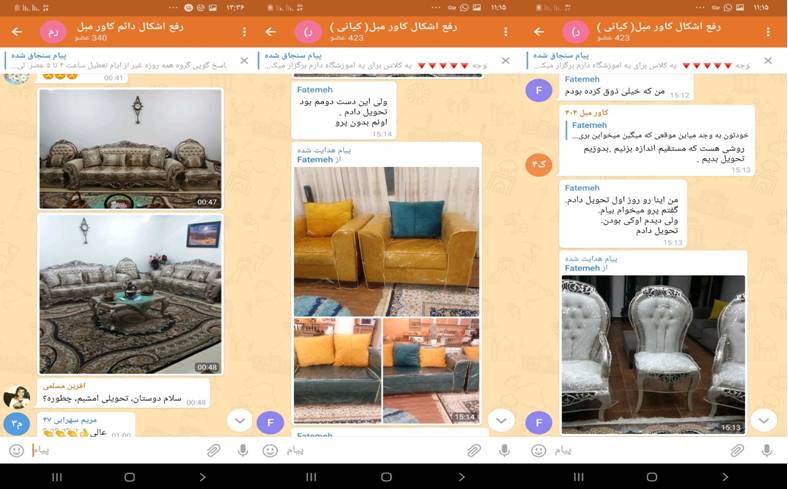Tap paperclip attach icon in right chat
Viewport: 788px width, 489px height.
(737, 451)
